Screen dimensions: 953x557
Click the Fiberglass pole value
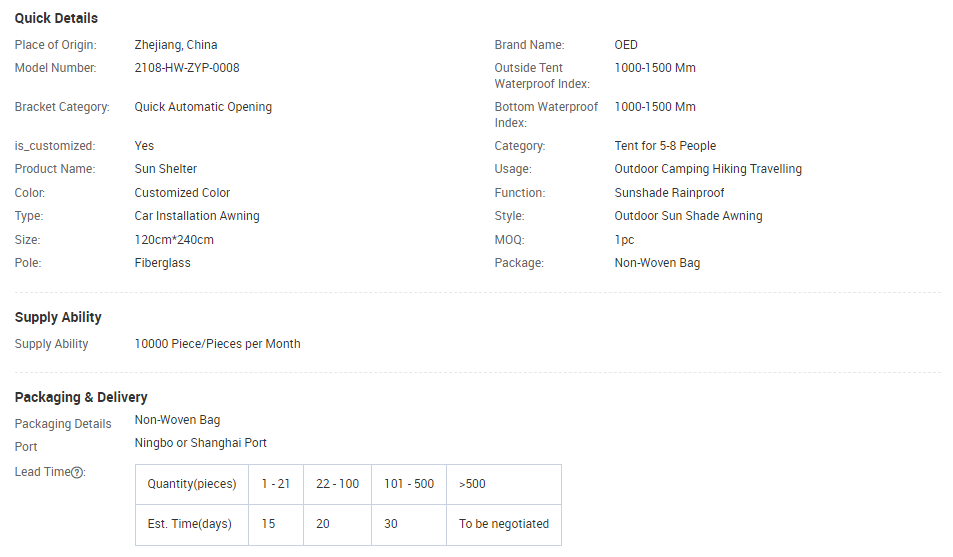[162, 263]
